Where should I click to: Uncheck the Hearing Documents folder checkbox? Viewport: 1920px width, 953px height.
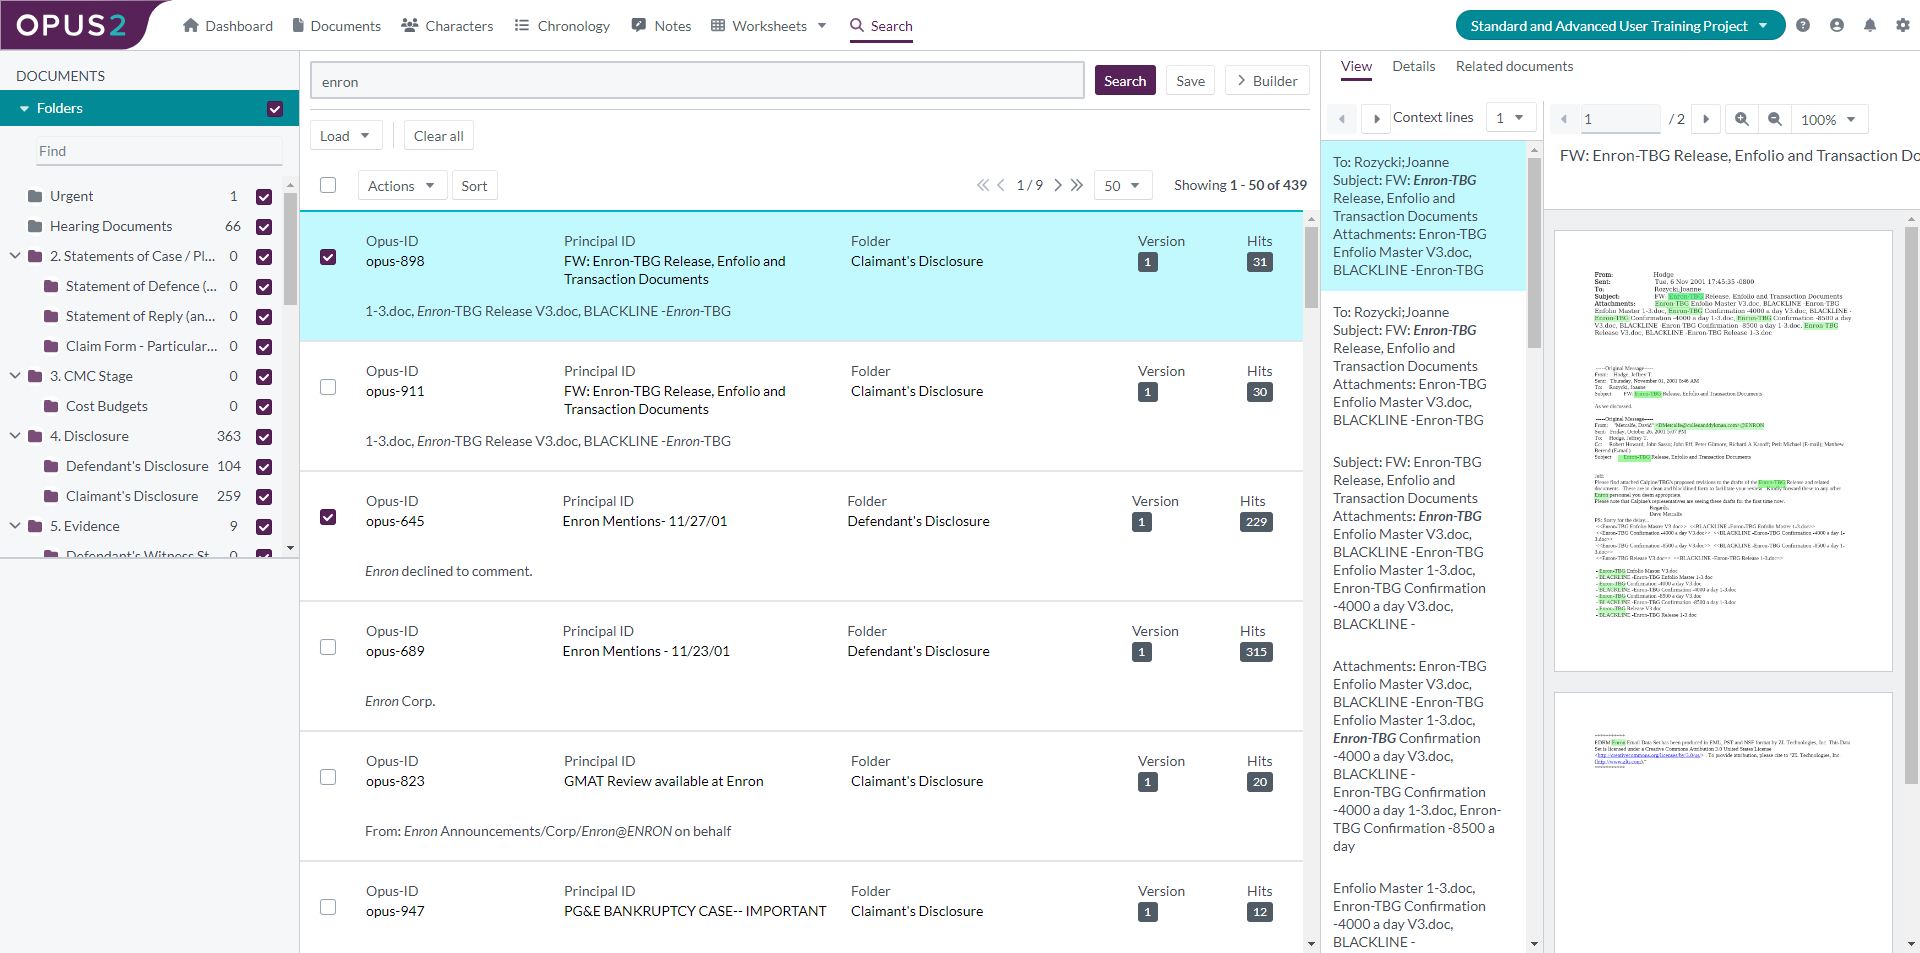pyautogui.click(x=264, y=227)
